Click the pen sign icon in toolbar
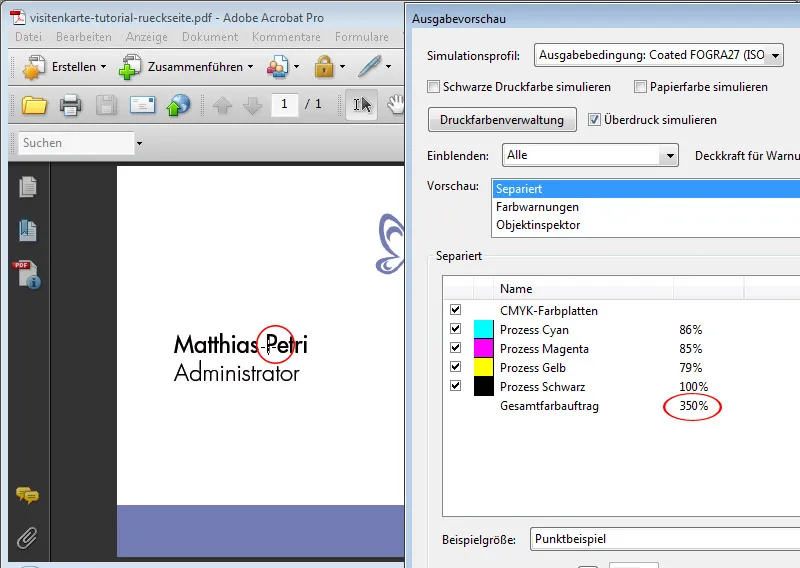Image resolution: width=800 pixels, height=568 pixels. [x=369, y=66]
